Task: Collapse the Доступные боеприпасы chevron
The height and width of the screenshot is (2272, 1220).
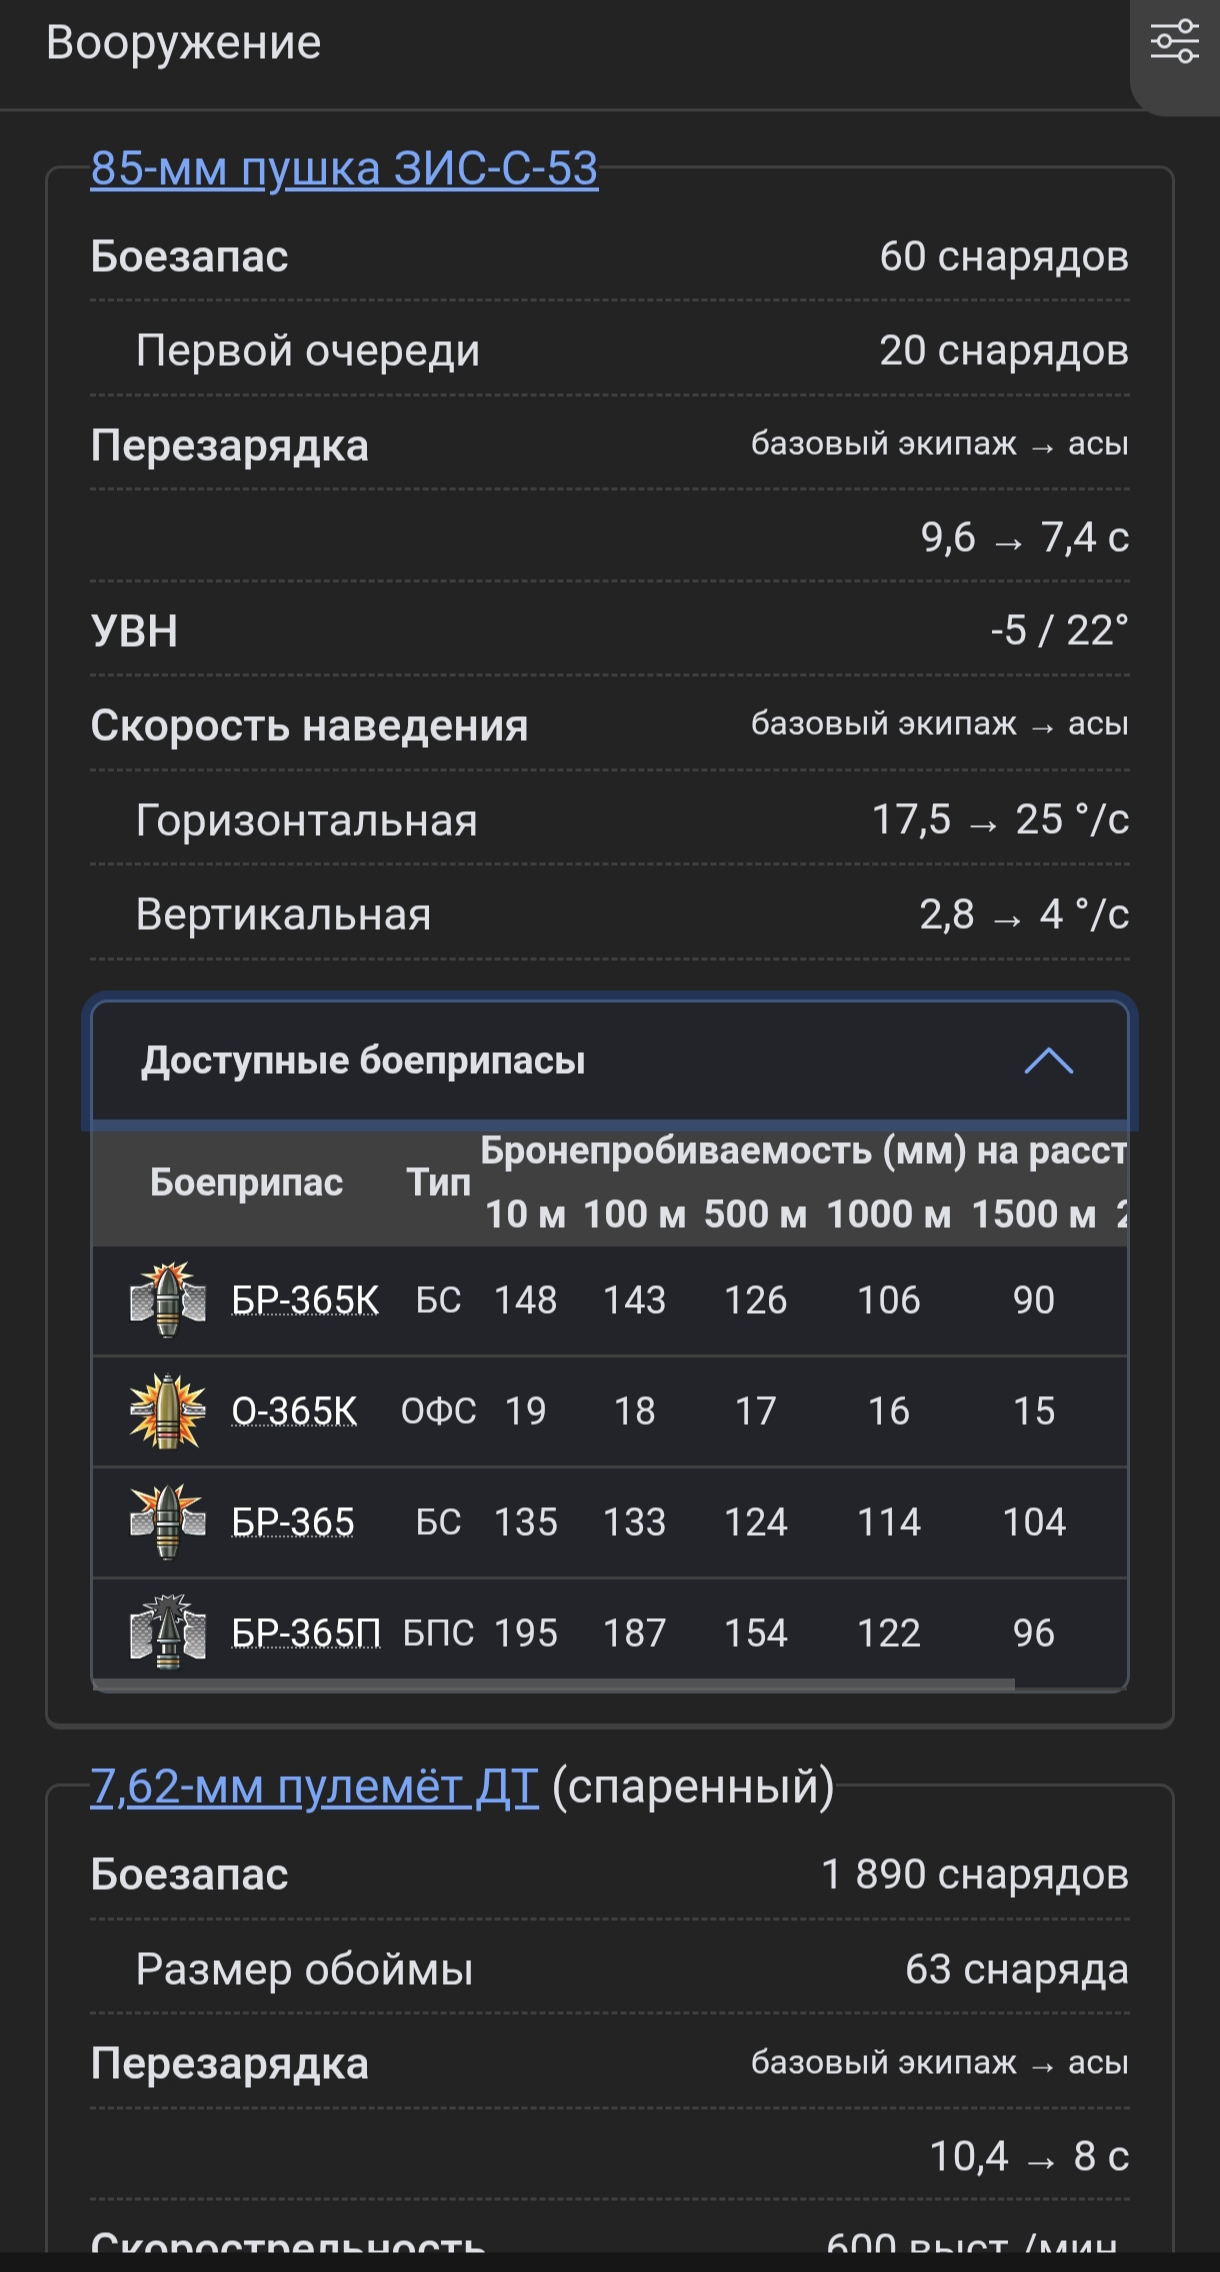Action: click(1048, 1061)
